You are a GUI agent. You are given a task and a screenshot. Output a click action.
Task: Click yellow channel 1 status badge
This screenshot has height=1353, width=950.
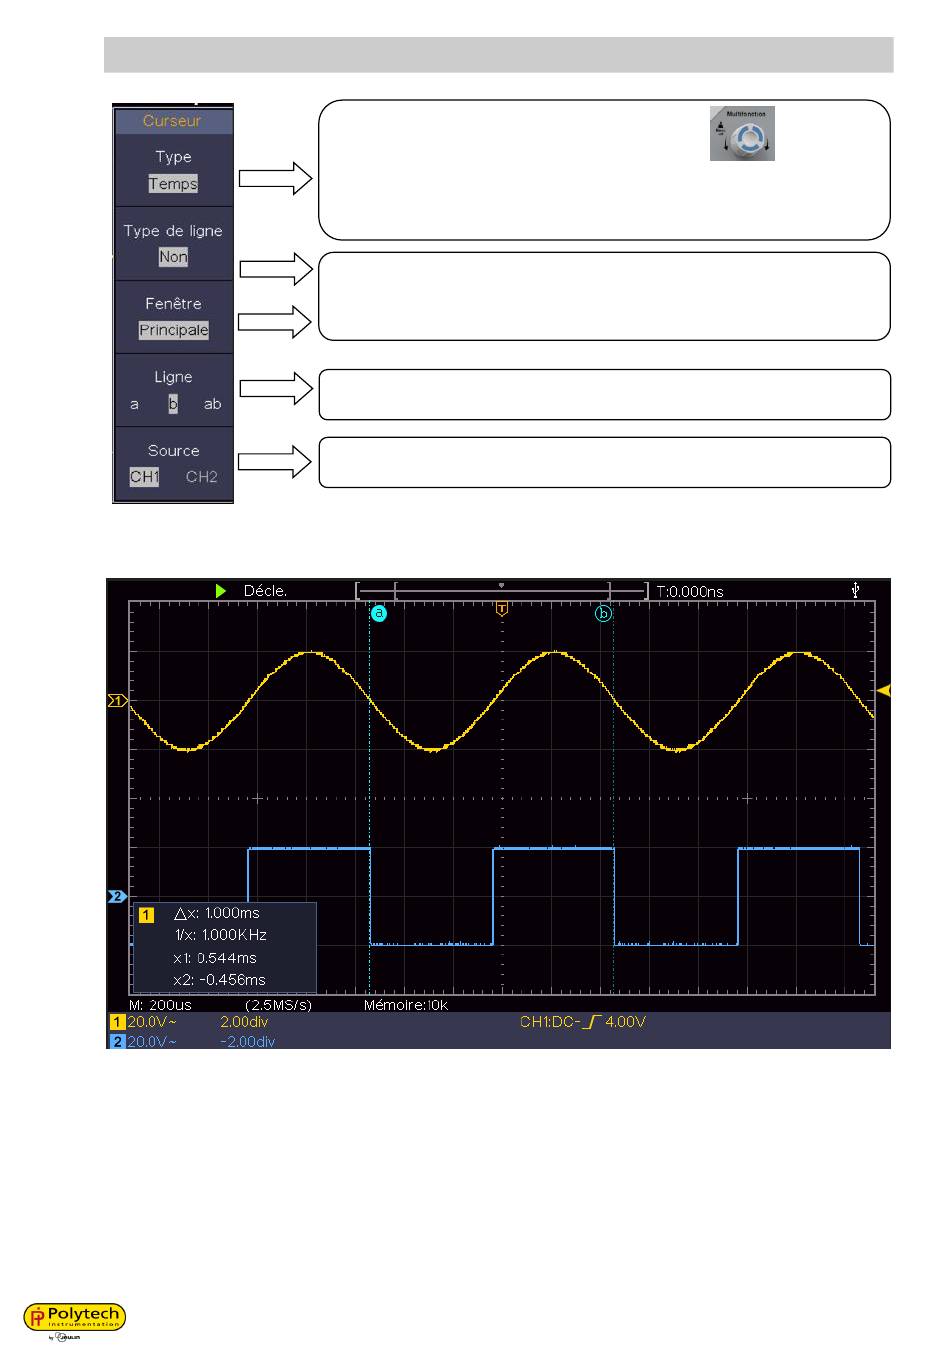click(118, 1022)
